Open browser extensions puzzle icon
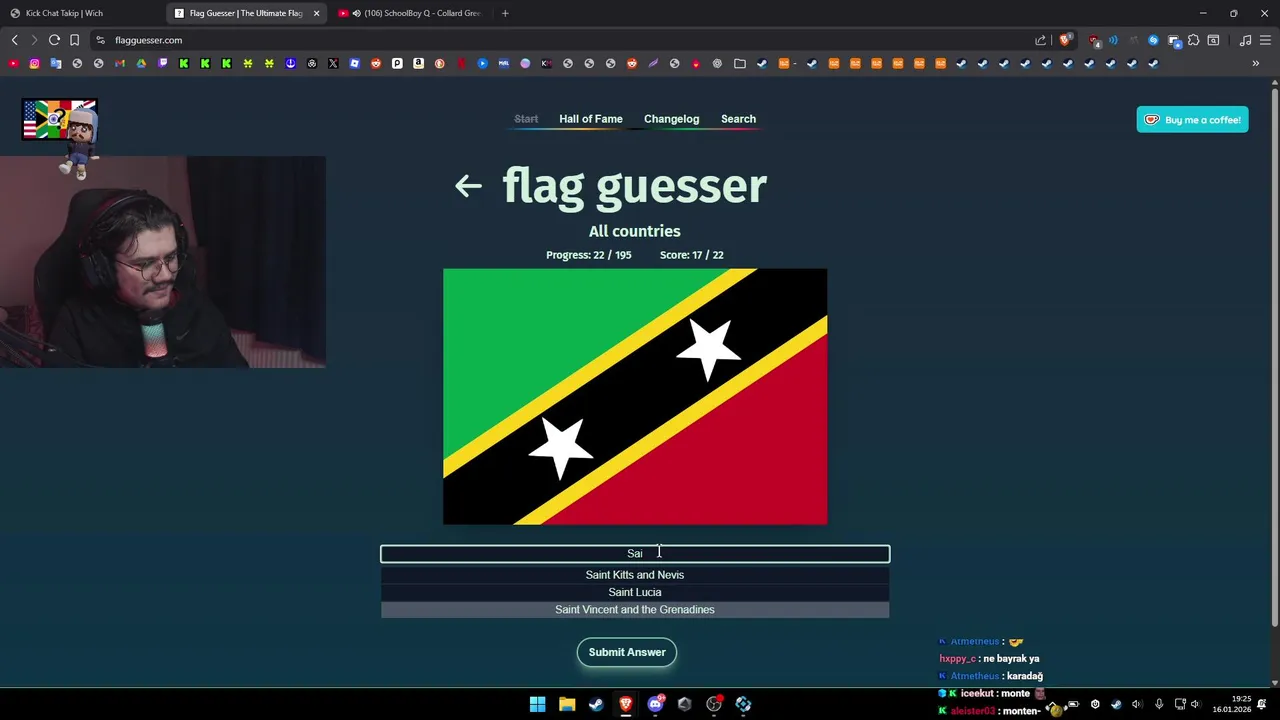1280x720 pixels. click(1193, 40)
